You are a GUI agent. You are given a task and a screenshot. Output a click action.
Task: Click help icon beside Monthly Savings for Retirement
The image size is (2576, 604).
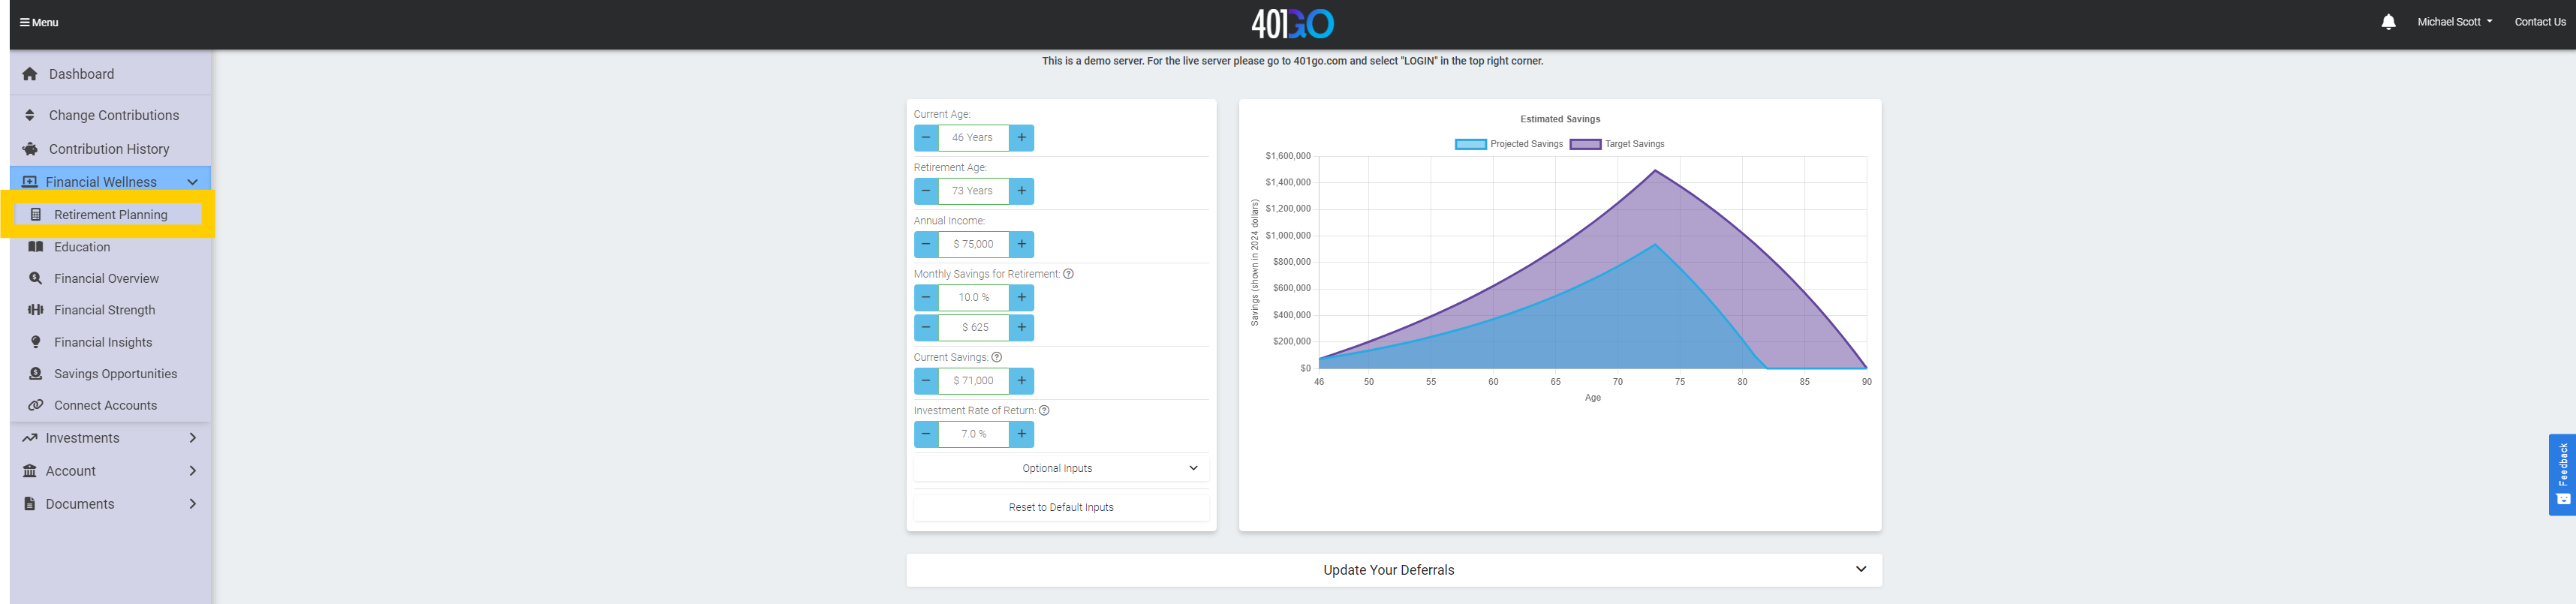(1068, 274)
